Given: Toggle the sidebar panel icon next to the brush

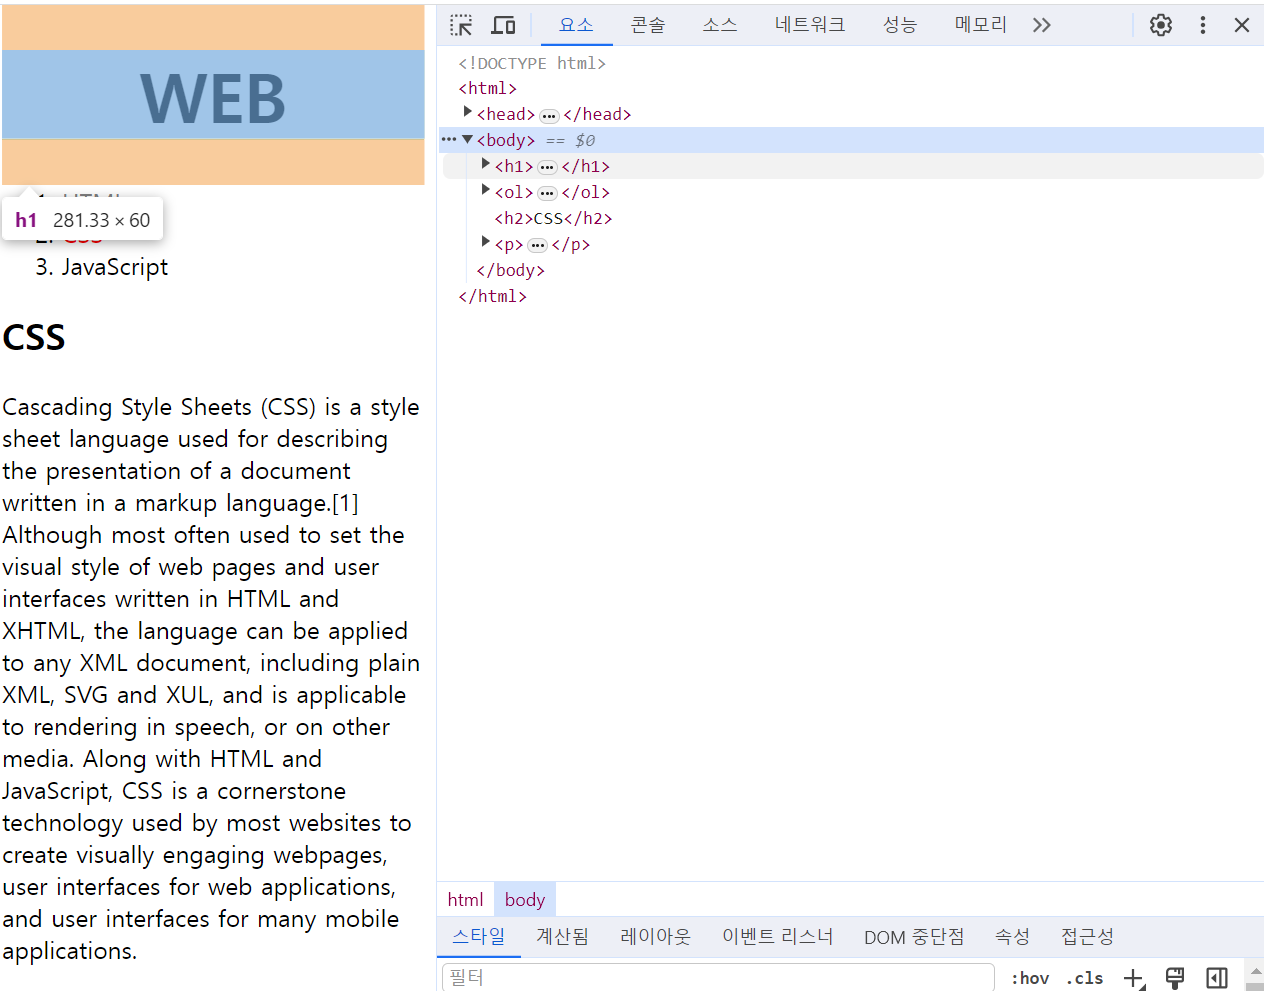Looking at the screenshot, I should (1216, 978).
